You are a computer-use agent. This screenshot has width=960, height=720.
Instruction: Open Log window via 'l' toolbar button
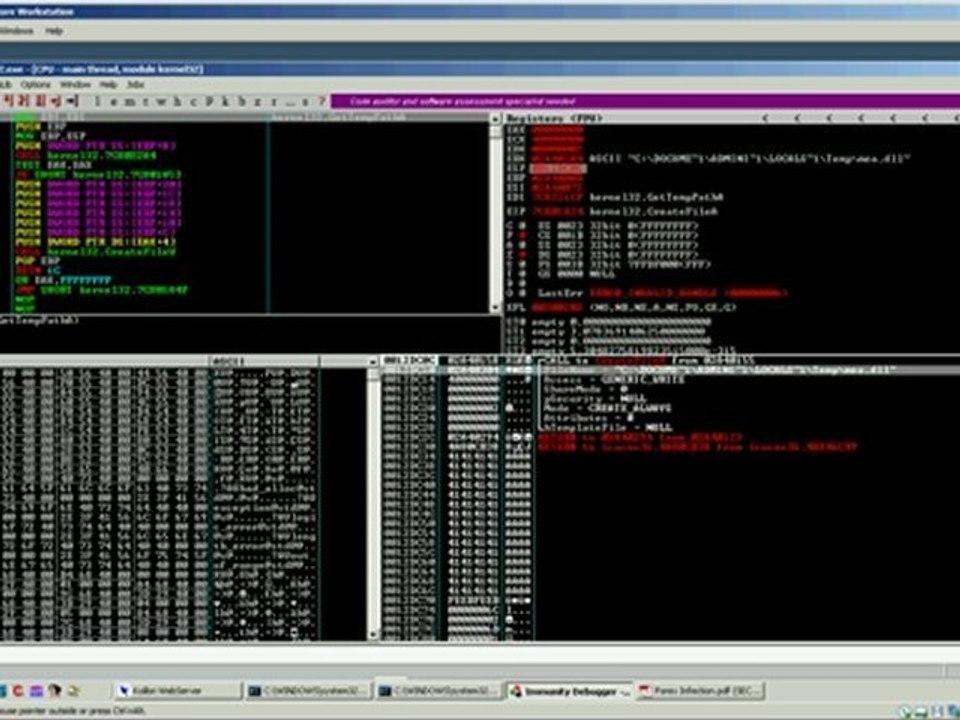tap(97, 102)
